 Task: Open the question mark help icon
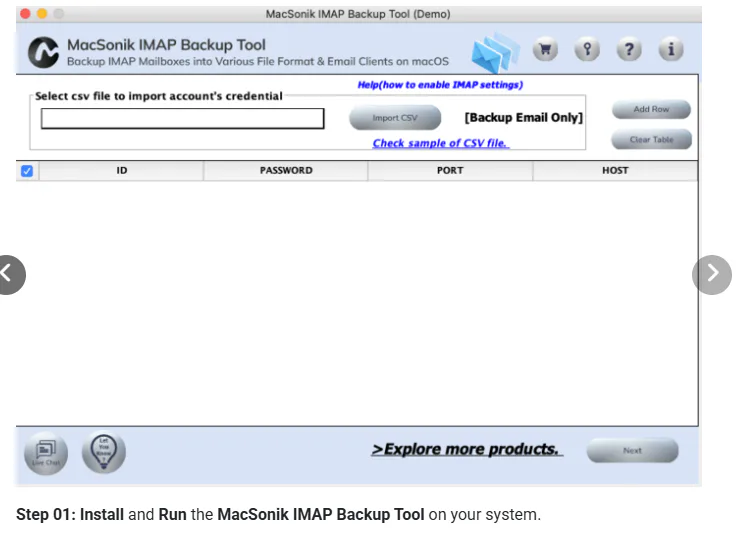tap(629, 49)
